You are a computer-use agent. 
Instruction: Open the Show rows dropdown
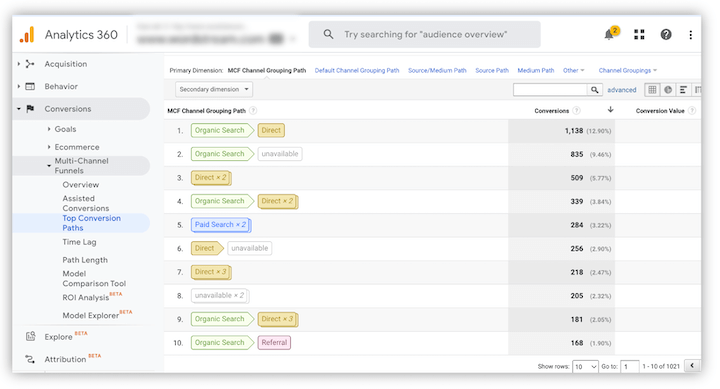click(x=585, y=366)
